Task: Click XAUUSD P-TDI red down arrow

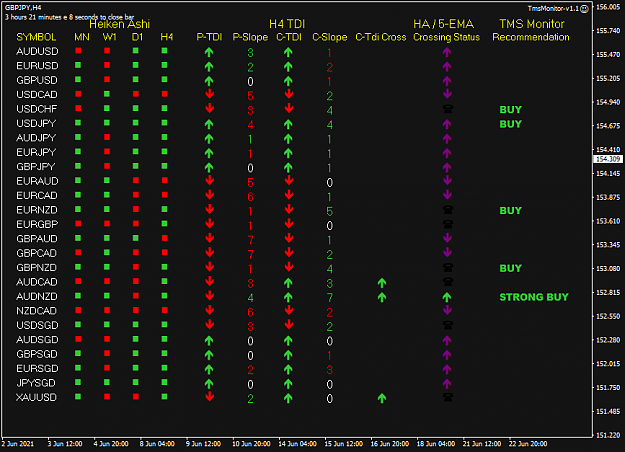Action: [x=210, y=397]
